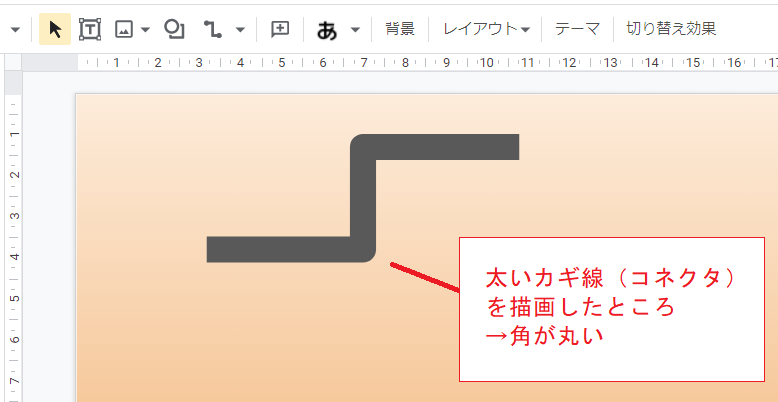Click the あ input tools icon
The image size is (778, 402).
point(327,30)
